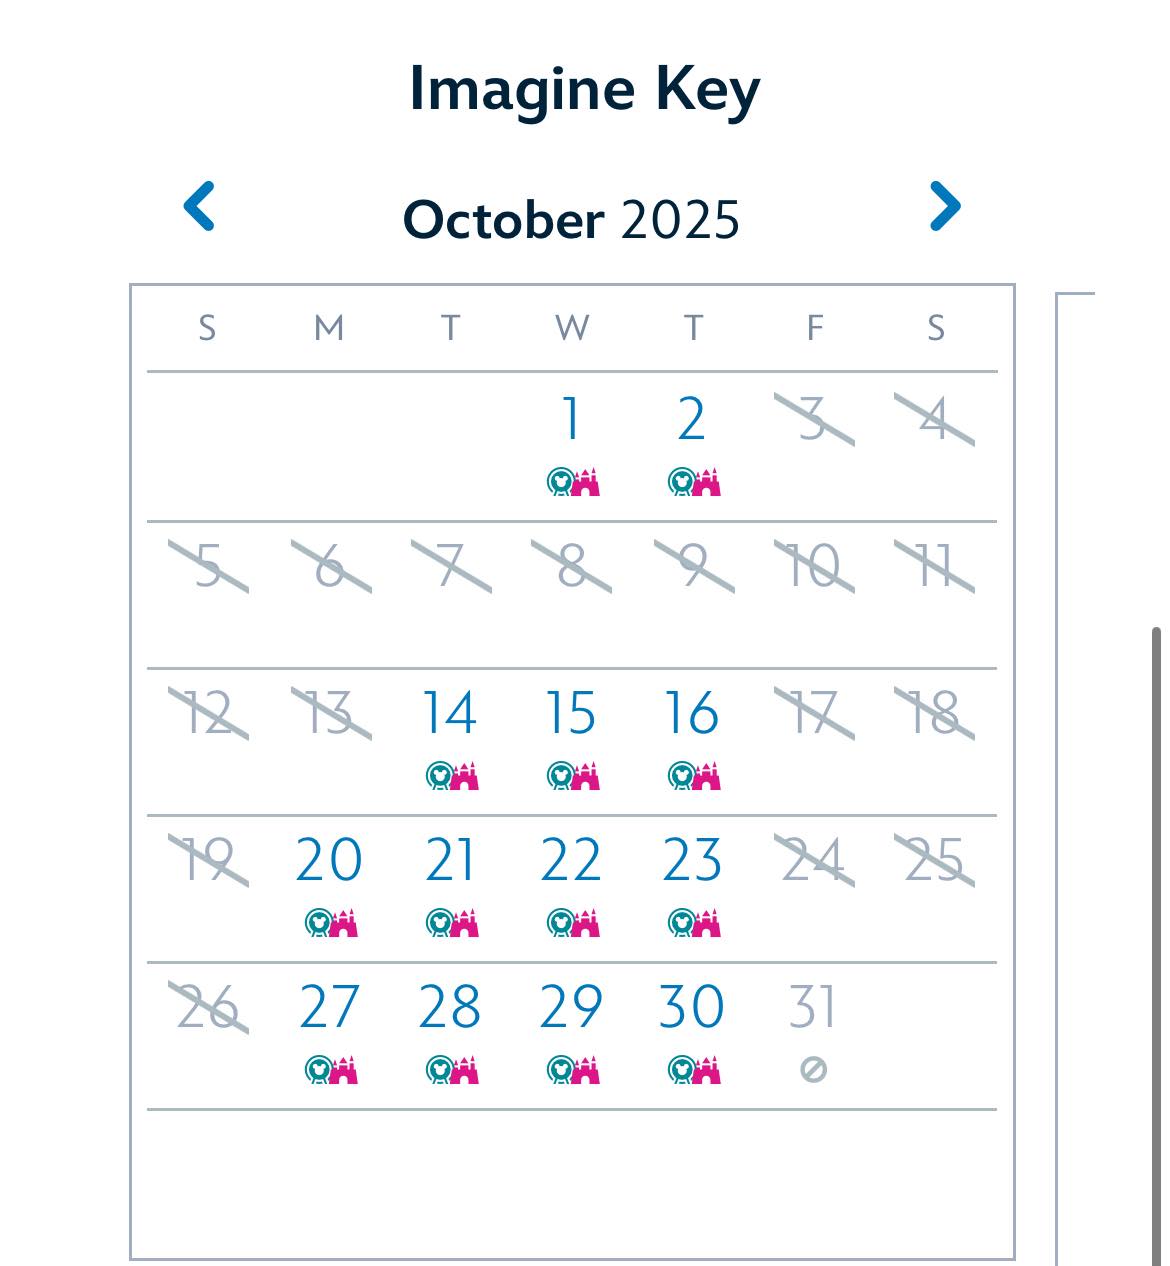Click the park icons under October 27
The width and height of the screenshot is (1170, 1266).
[x=331, y=1069]
